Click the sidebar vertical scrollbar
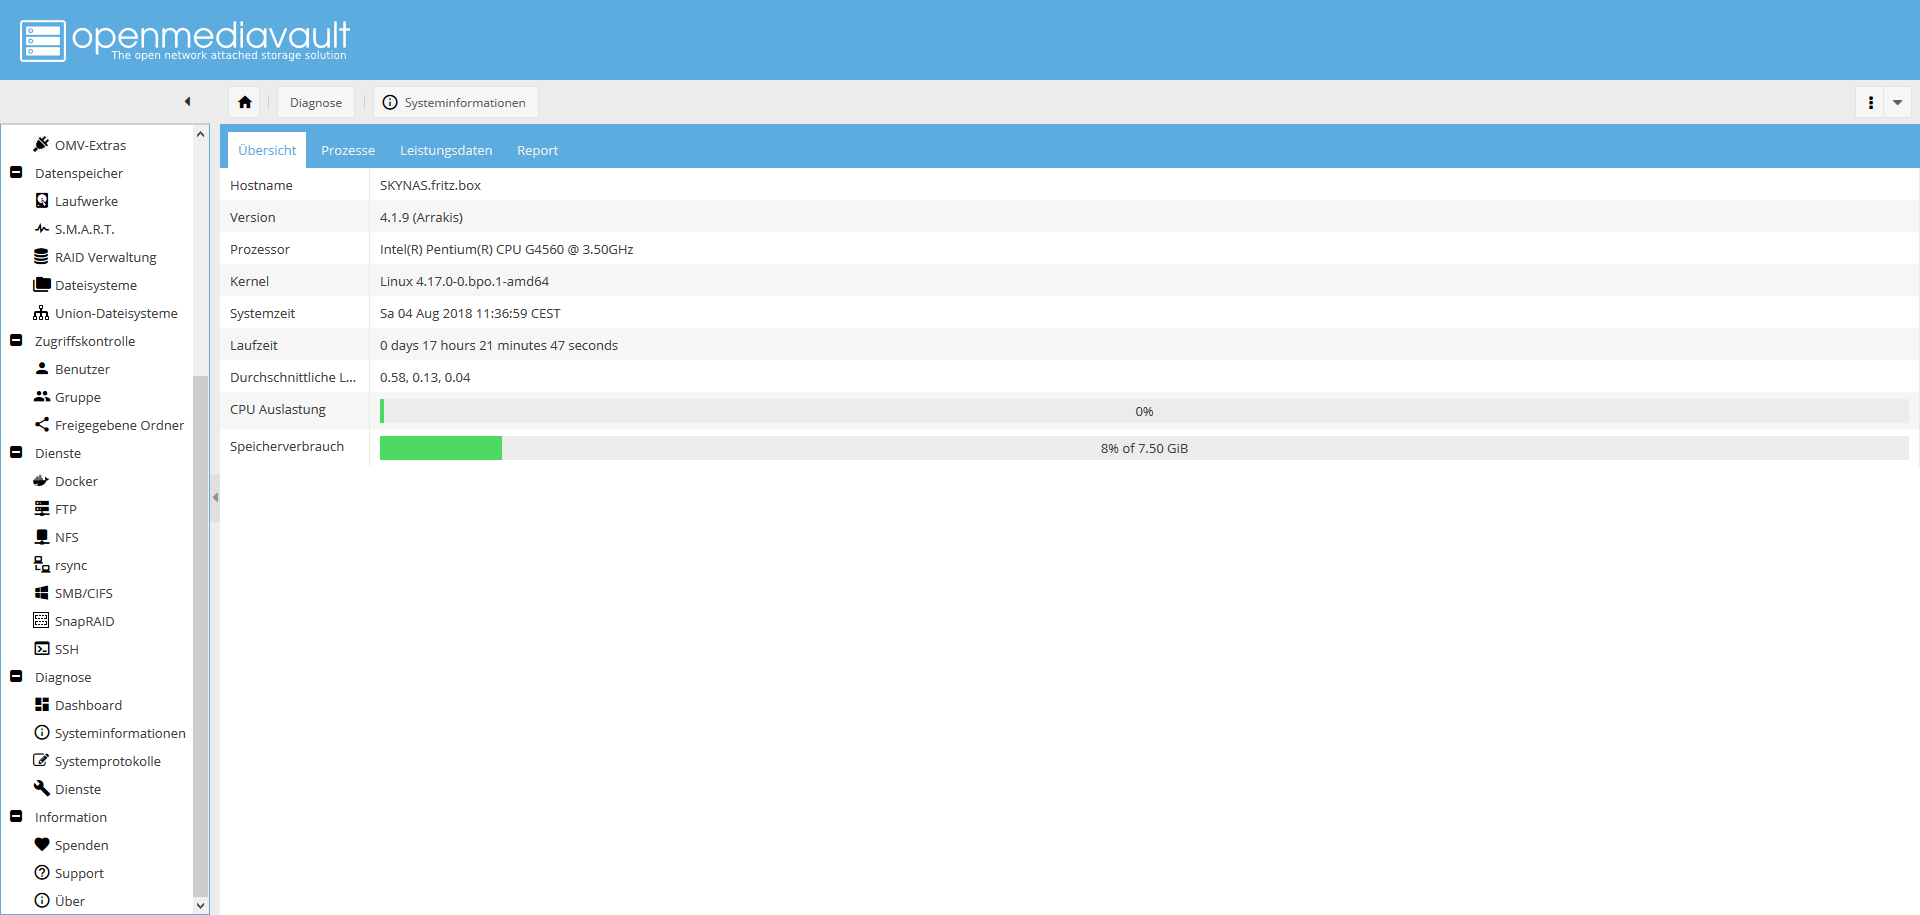 200,635
